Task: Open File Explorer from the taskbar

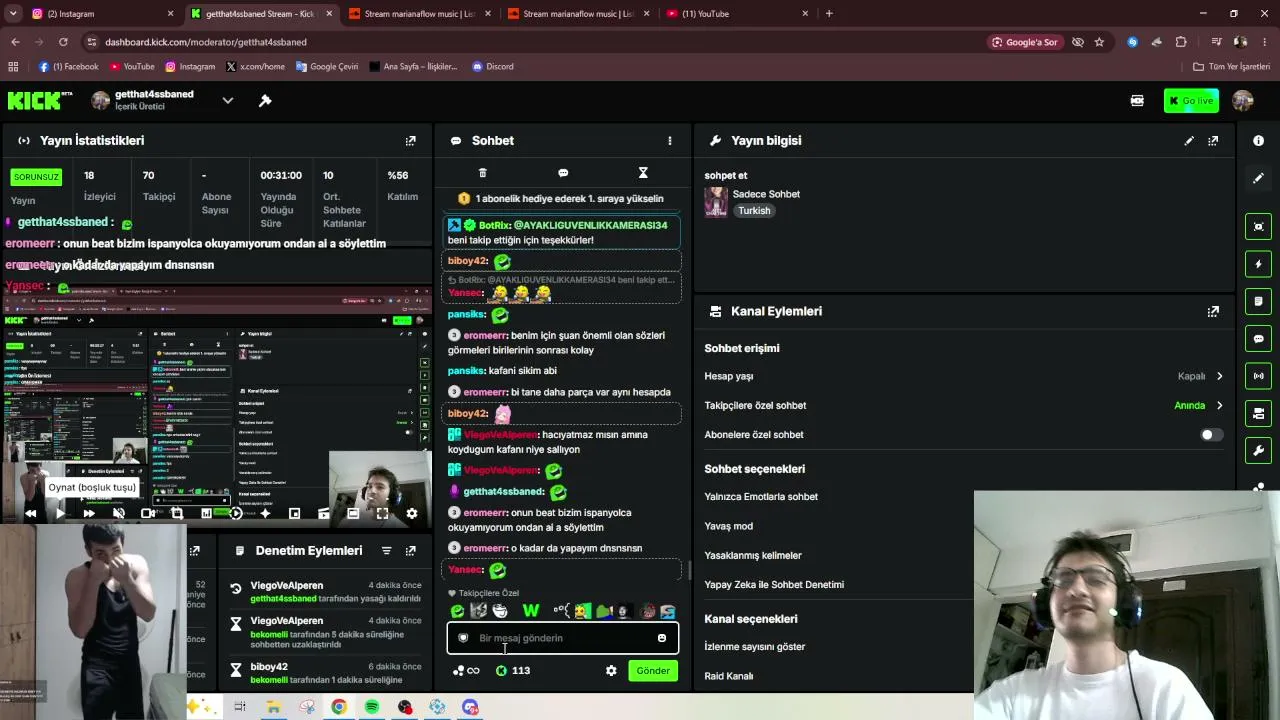Action: 273,707
